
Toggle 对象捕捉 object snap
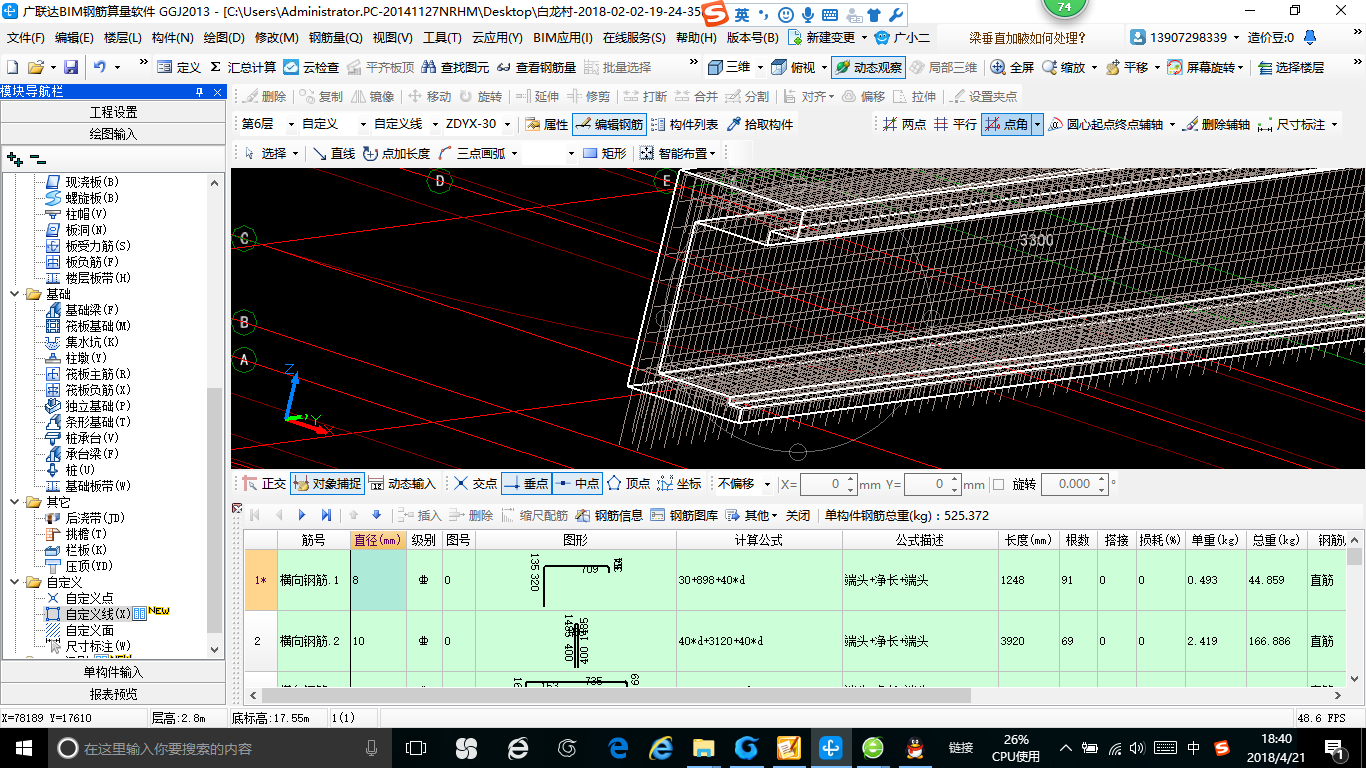327,483
